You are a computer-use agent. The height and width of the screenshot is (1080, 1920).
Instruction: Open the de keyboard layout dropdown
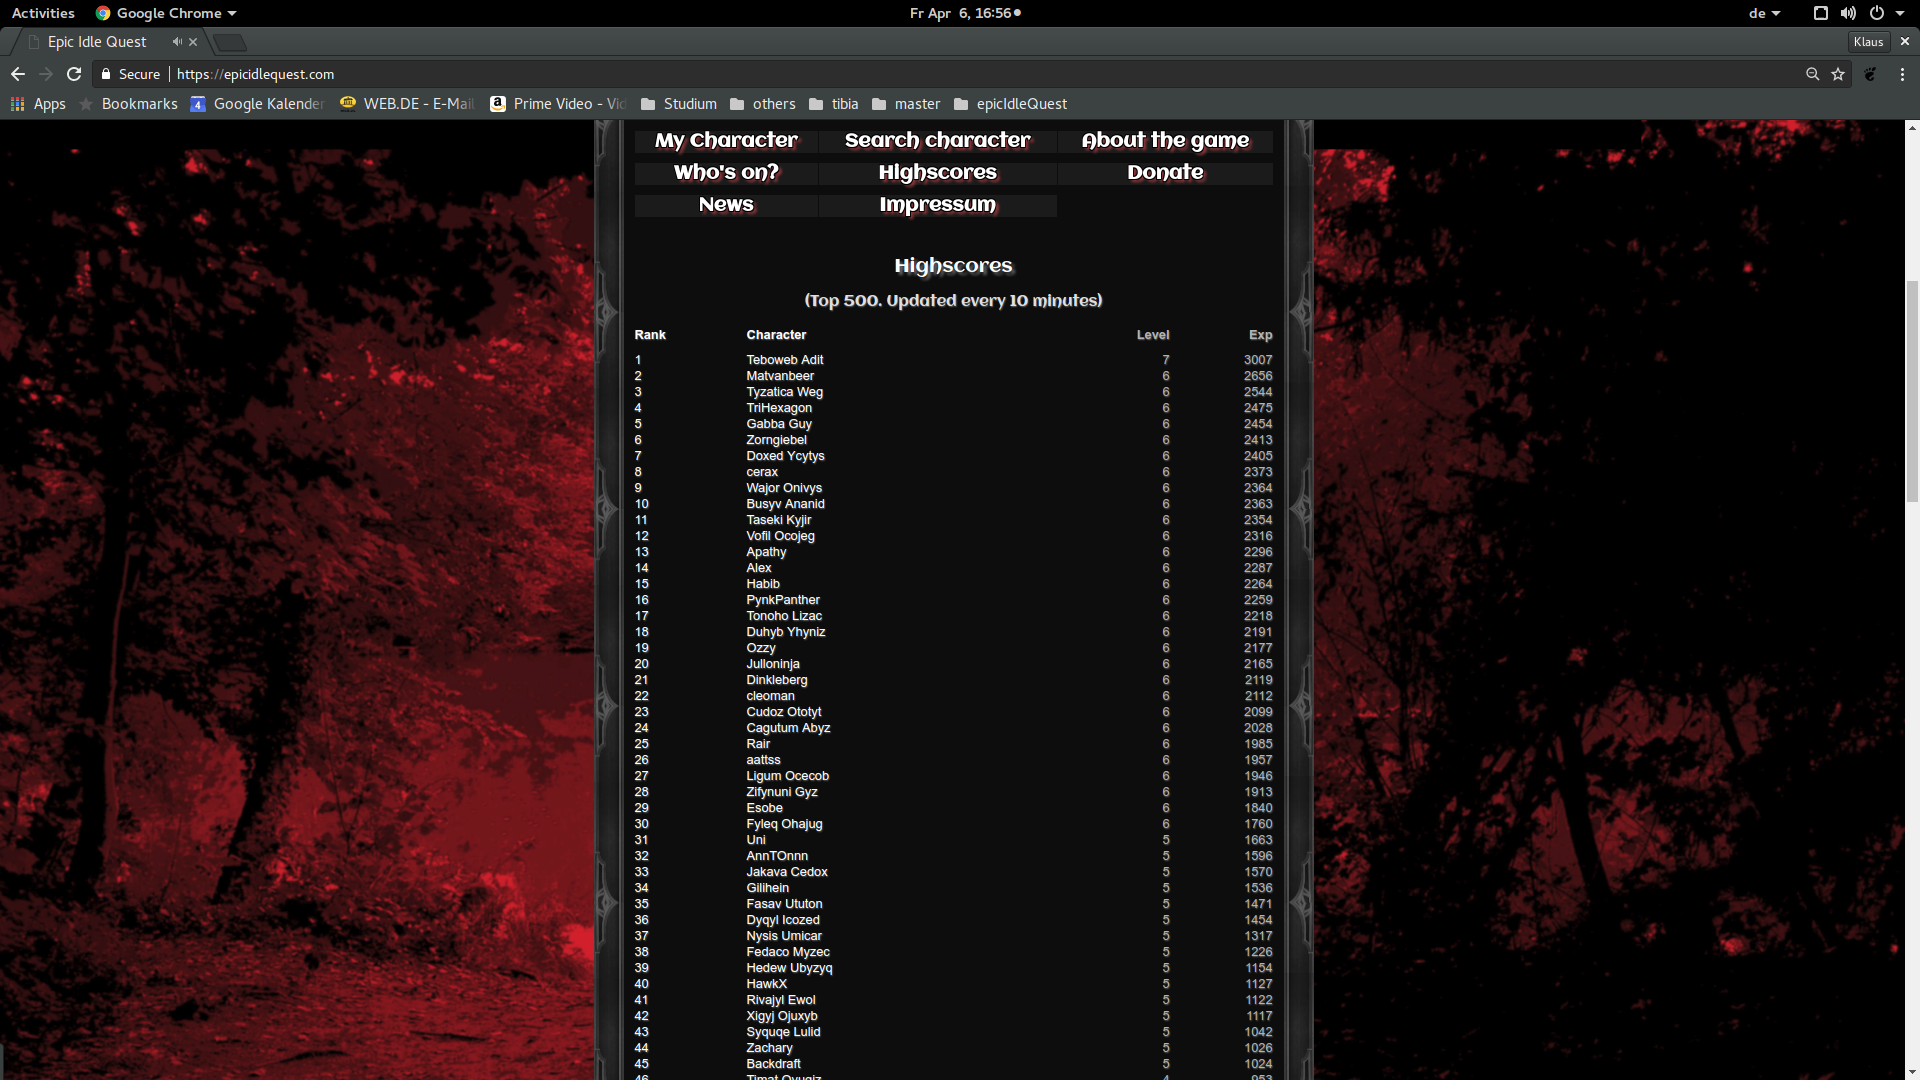[1765, 13]
